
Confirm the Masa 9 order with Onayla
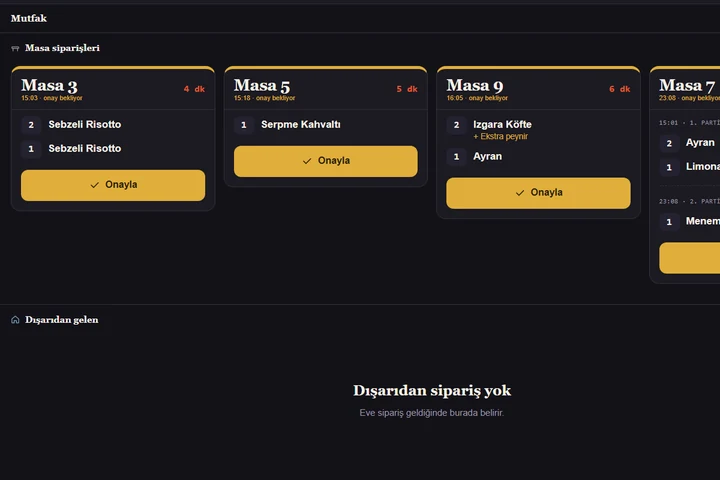point(538,193)
